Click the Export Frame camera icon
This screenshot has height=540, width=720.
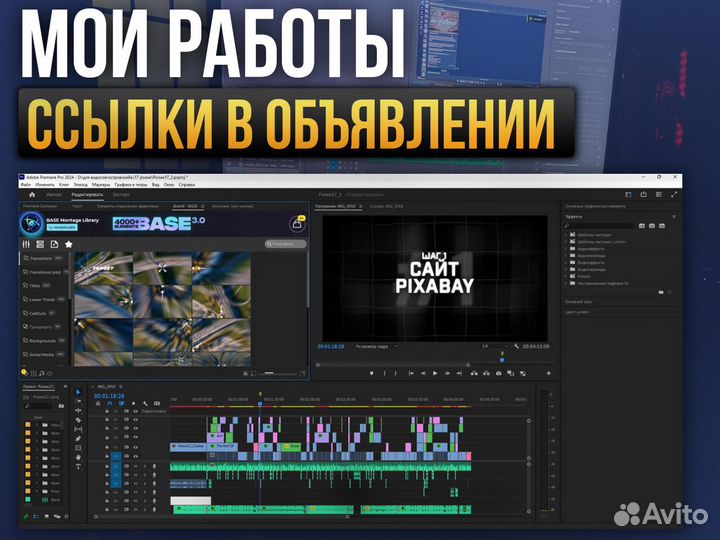[499, 374]
